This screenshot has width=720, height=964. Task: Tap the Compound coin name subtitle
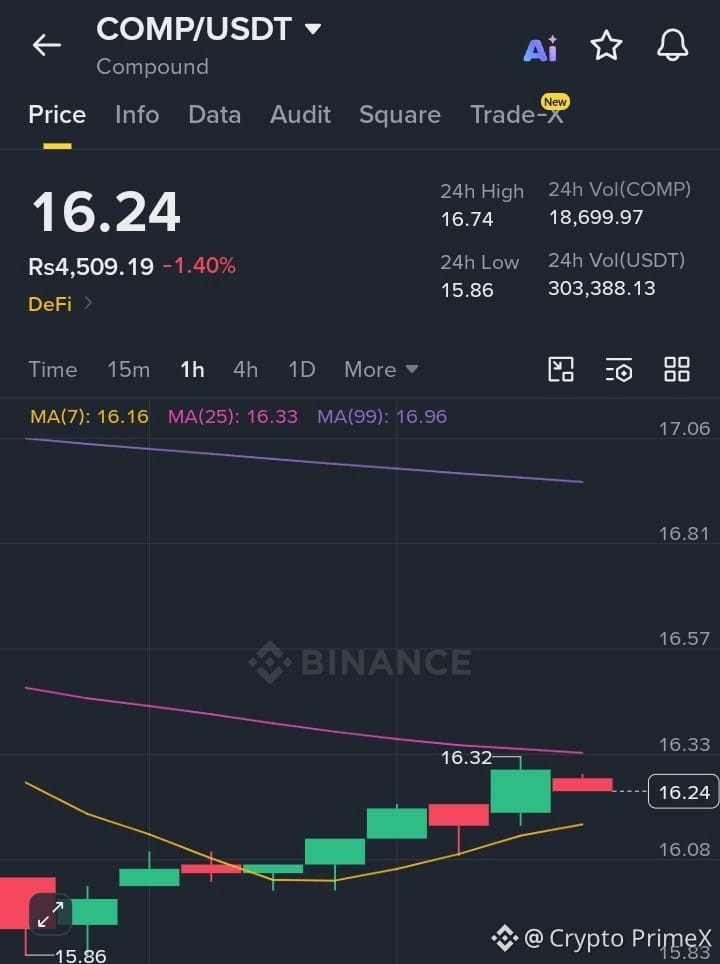point(152,66)
